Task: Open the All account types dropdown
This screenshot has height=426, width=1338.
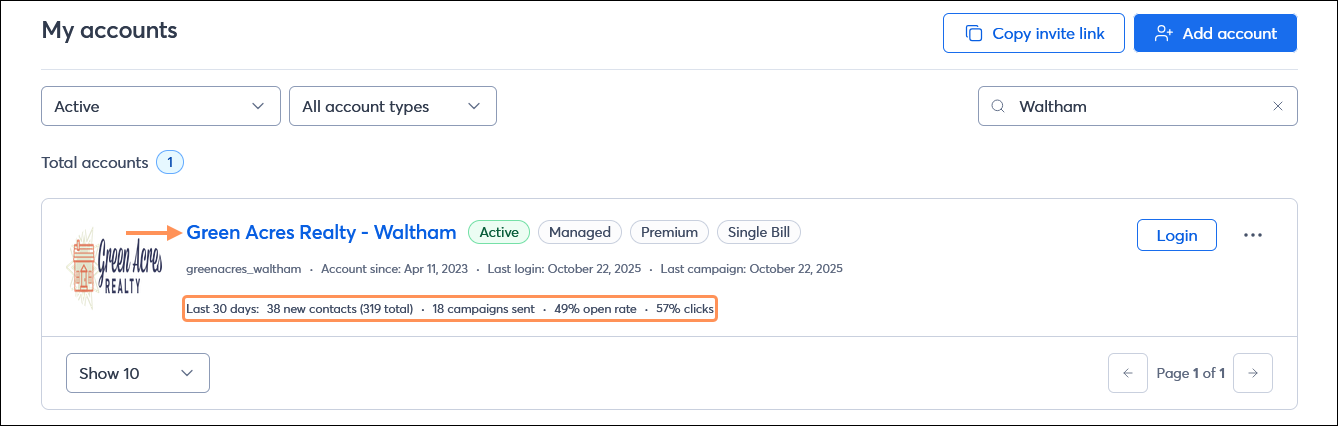Action: click(392, 106)
